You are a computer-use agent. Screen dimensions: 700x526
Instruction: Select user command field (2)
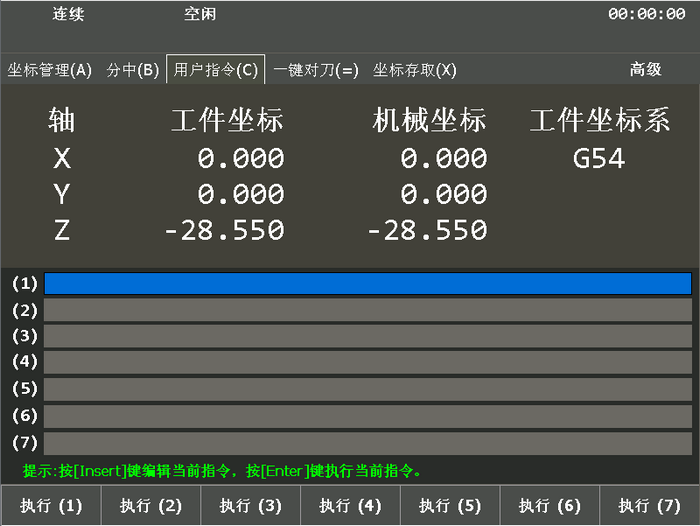pyautogui.click(x=368, y=310)
